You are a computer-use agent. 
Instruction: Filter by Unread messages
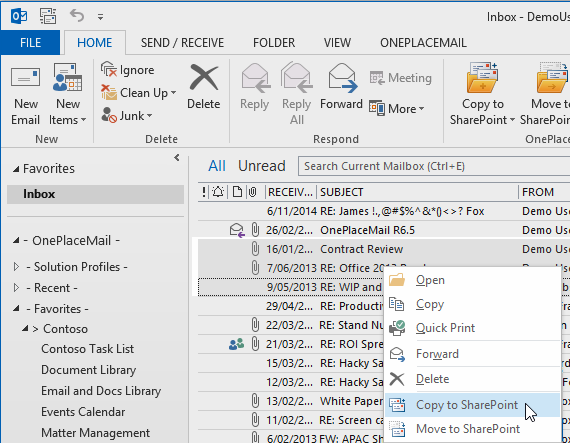point(262,166)
